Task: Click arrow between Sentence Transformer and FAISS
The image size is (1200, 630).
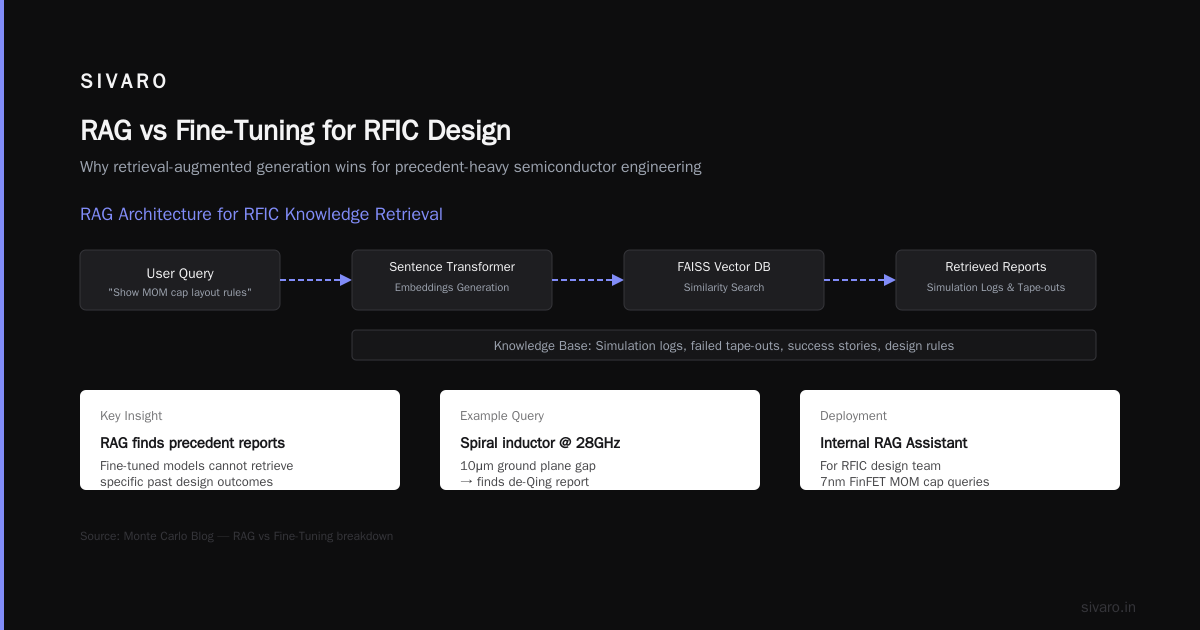Action: tap(588, 280)
